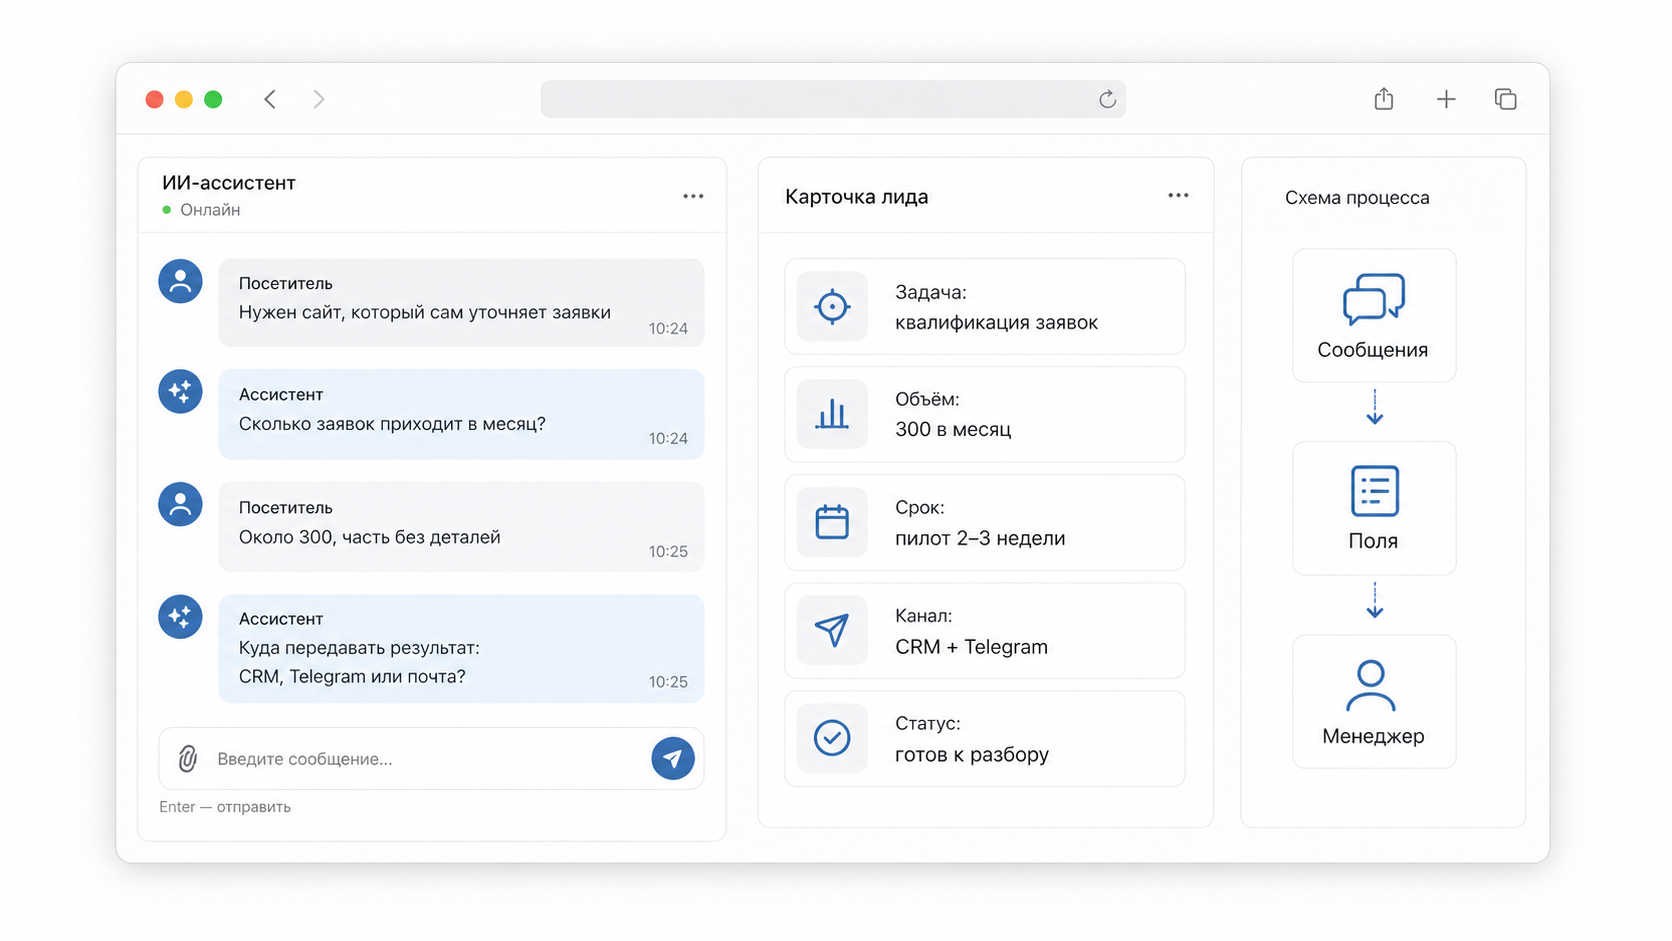Click the checkmark icon for Статус
1672x941 pixels.
[x=832, y=738]
